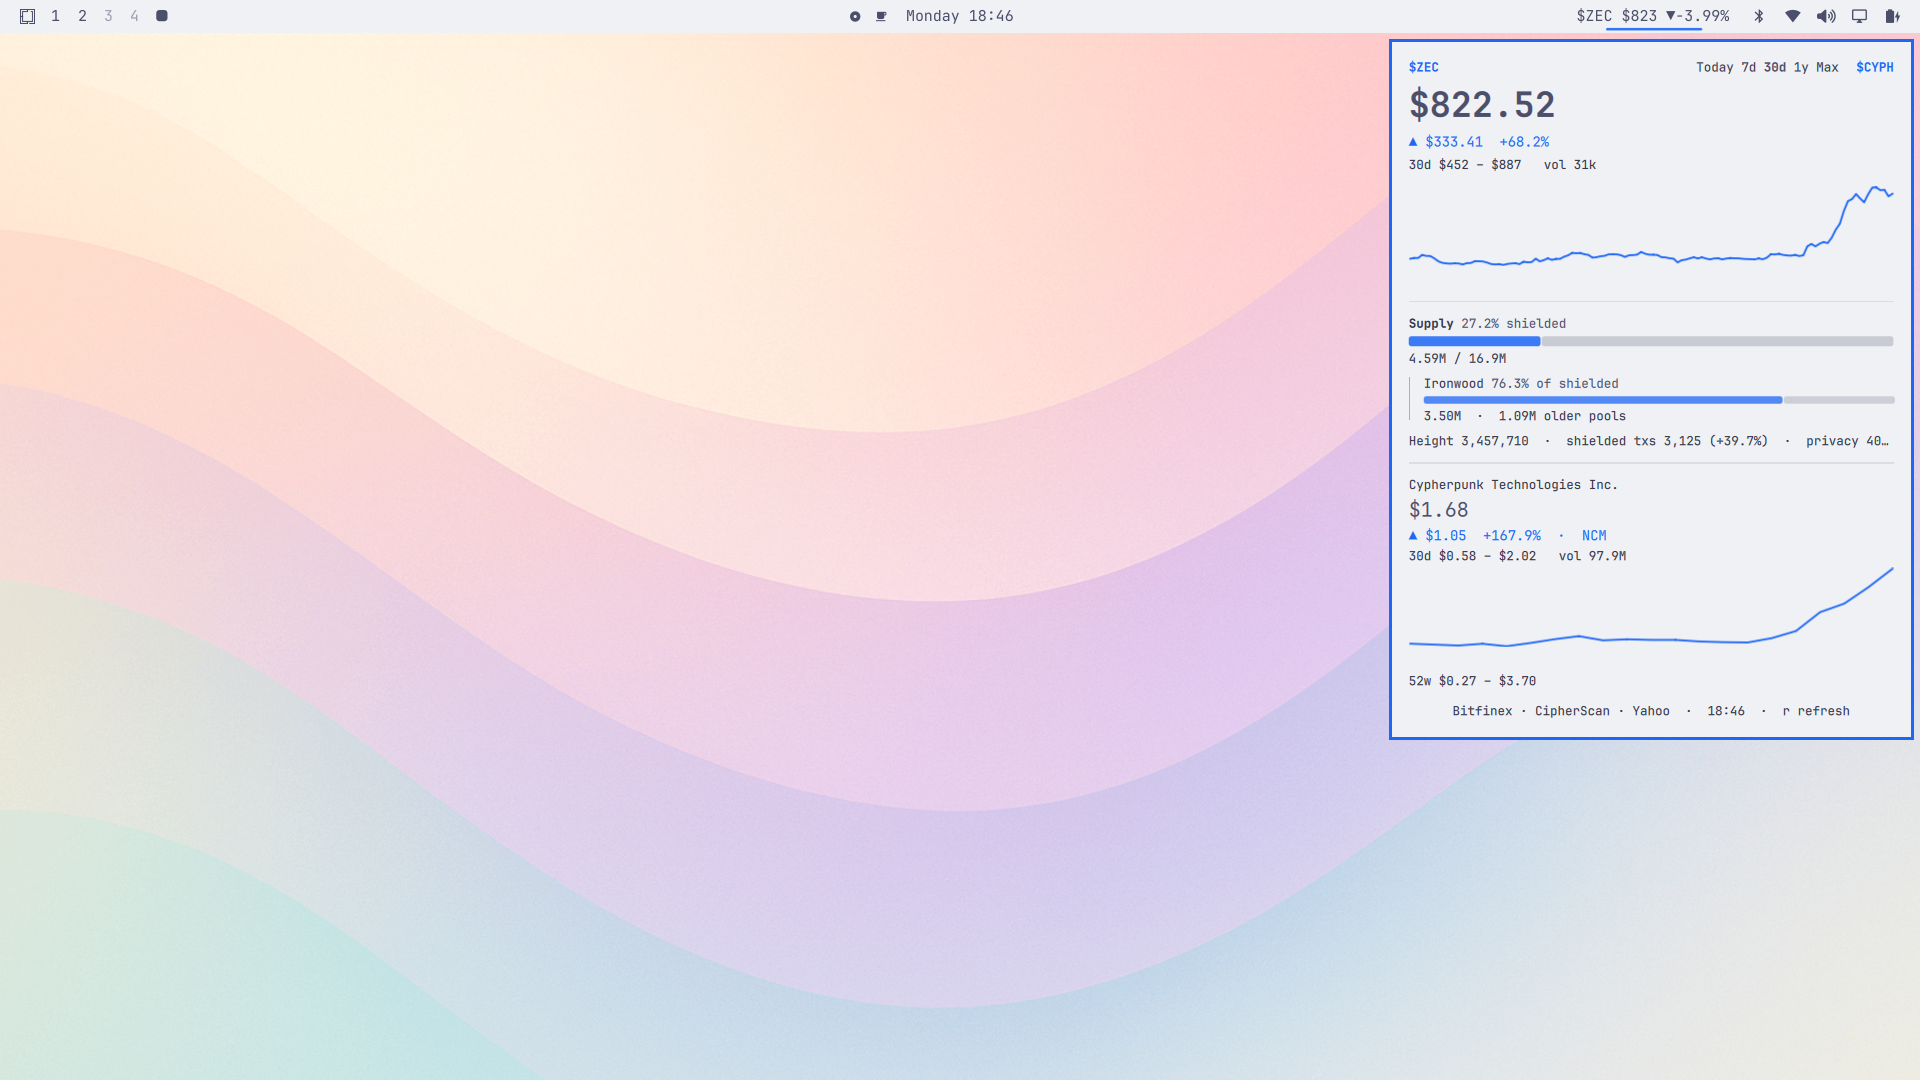
Task: Click the record dot icon in top bar
Action: point(855,16)
